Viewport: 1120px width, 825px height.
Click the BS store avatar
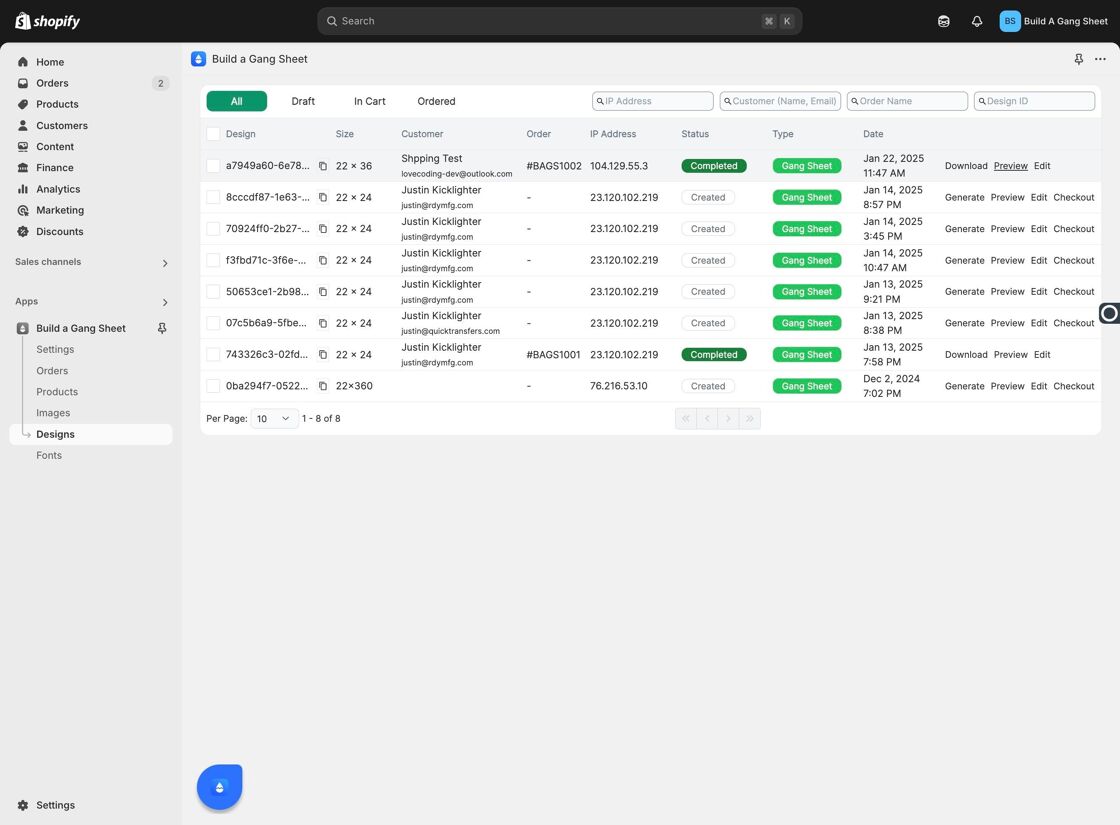click(x=1009, y=21)
